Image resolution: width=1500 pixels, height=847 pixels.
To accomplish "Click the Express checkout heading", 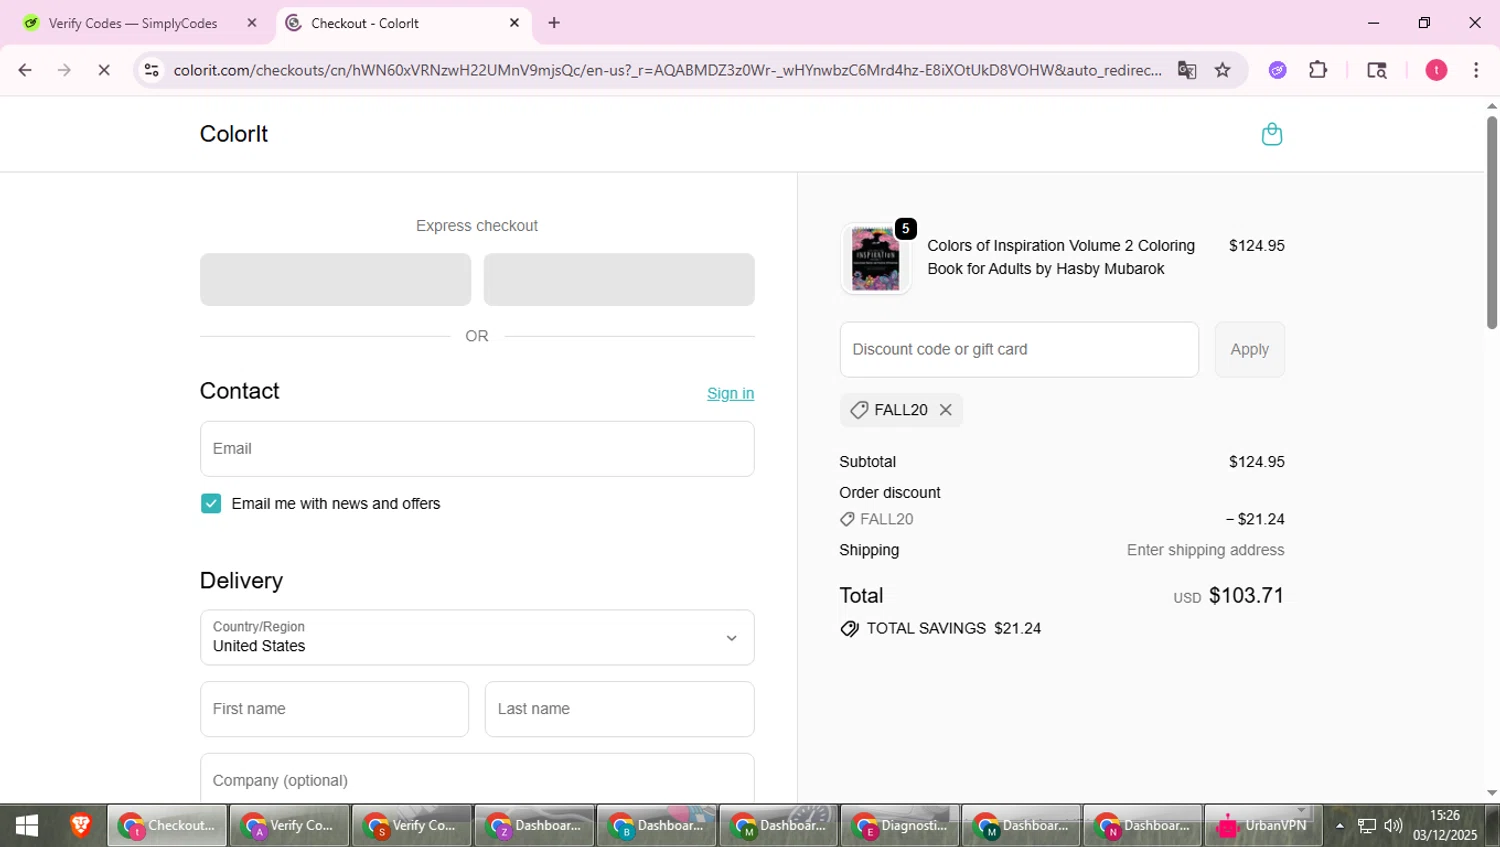I will [477, 226].
